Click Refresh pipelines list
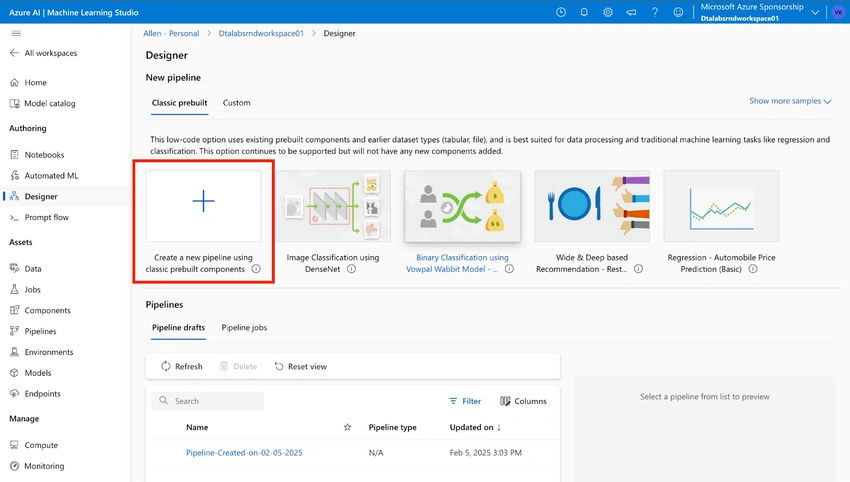Image resolution: width=850 pixels, height=482 pixels. 182,367
